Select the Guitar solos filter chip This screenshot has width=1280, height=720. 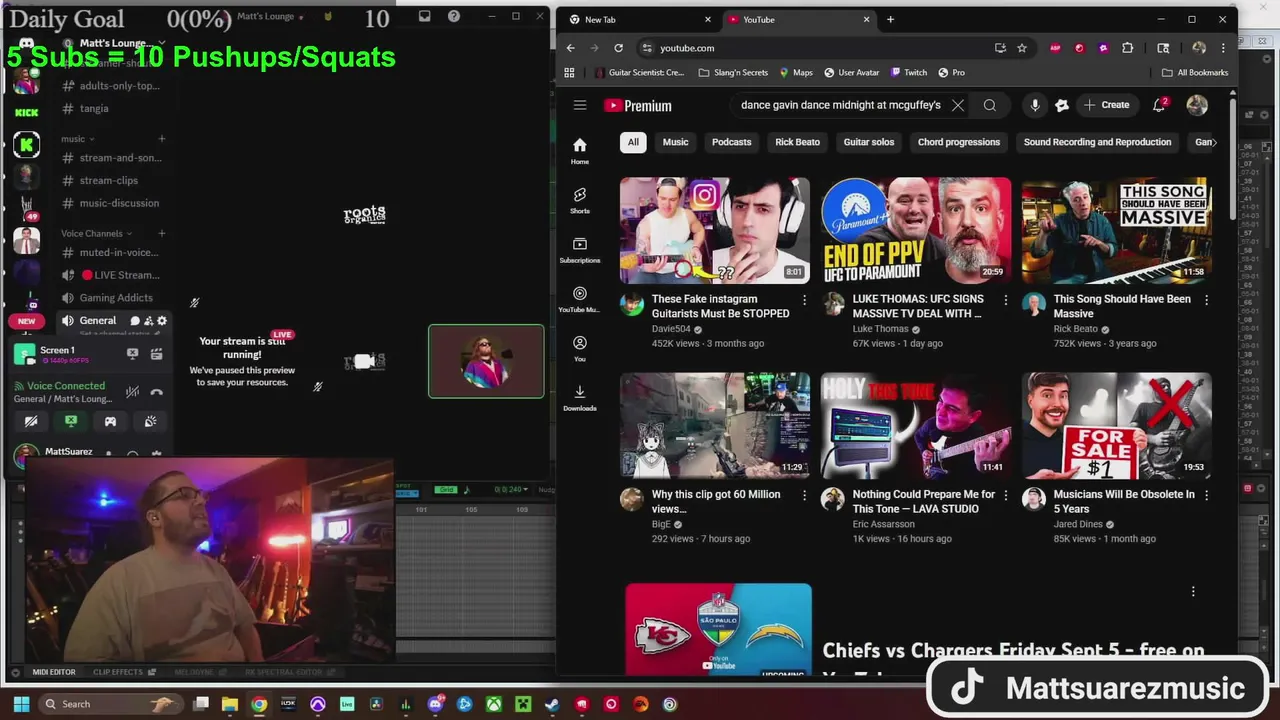pyautogui.click(x=868, y=142)
